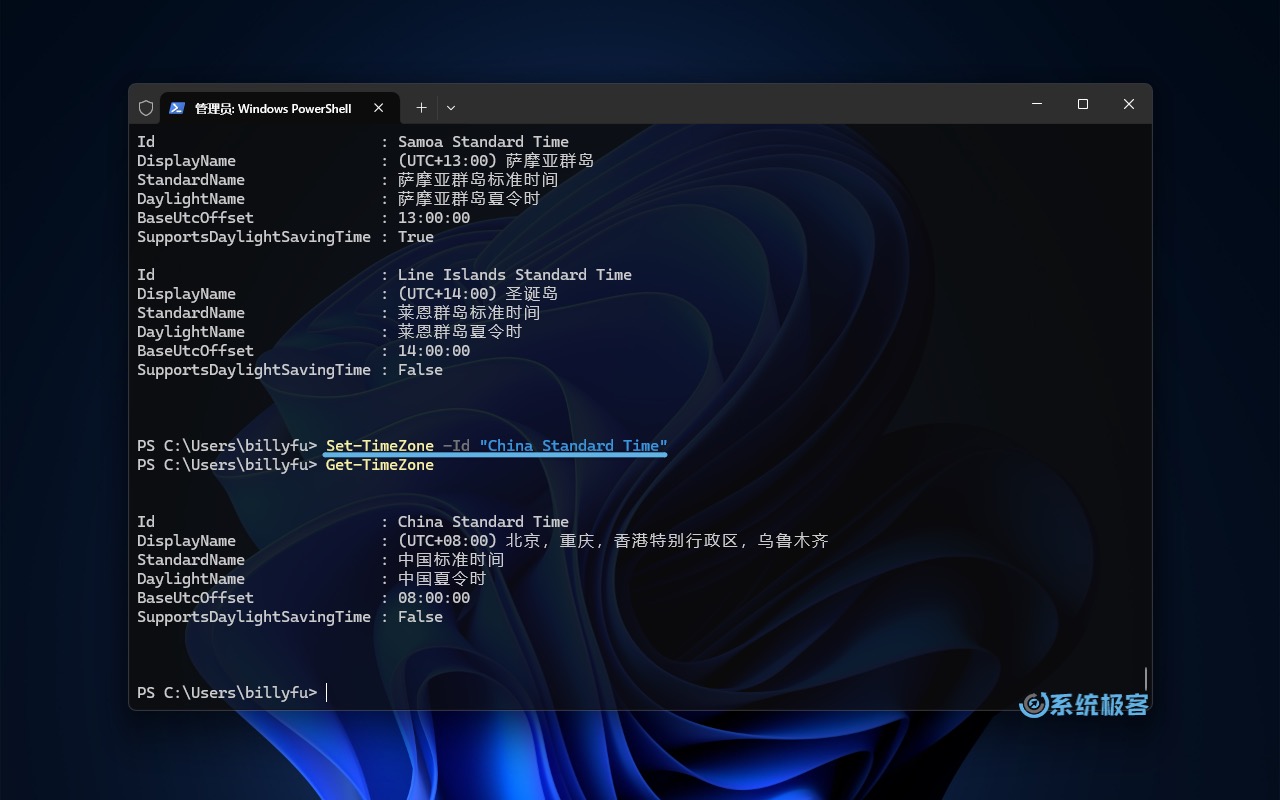The image size is (1280, 800).
Task: Click the Line Islands Standard Time value
Action: 514,275
